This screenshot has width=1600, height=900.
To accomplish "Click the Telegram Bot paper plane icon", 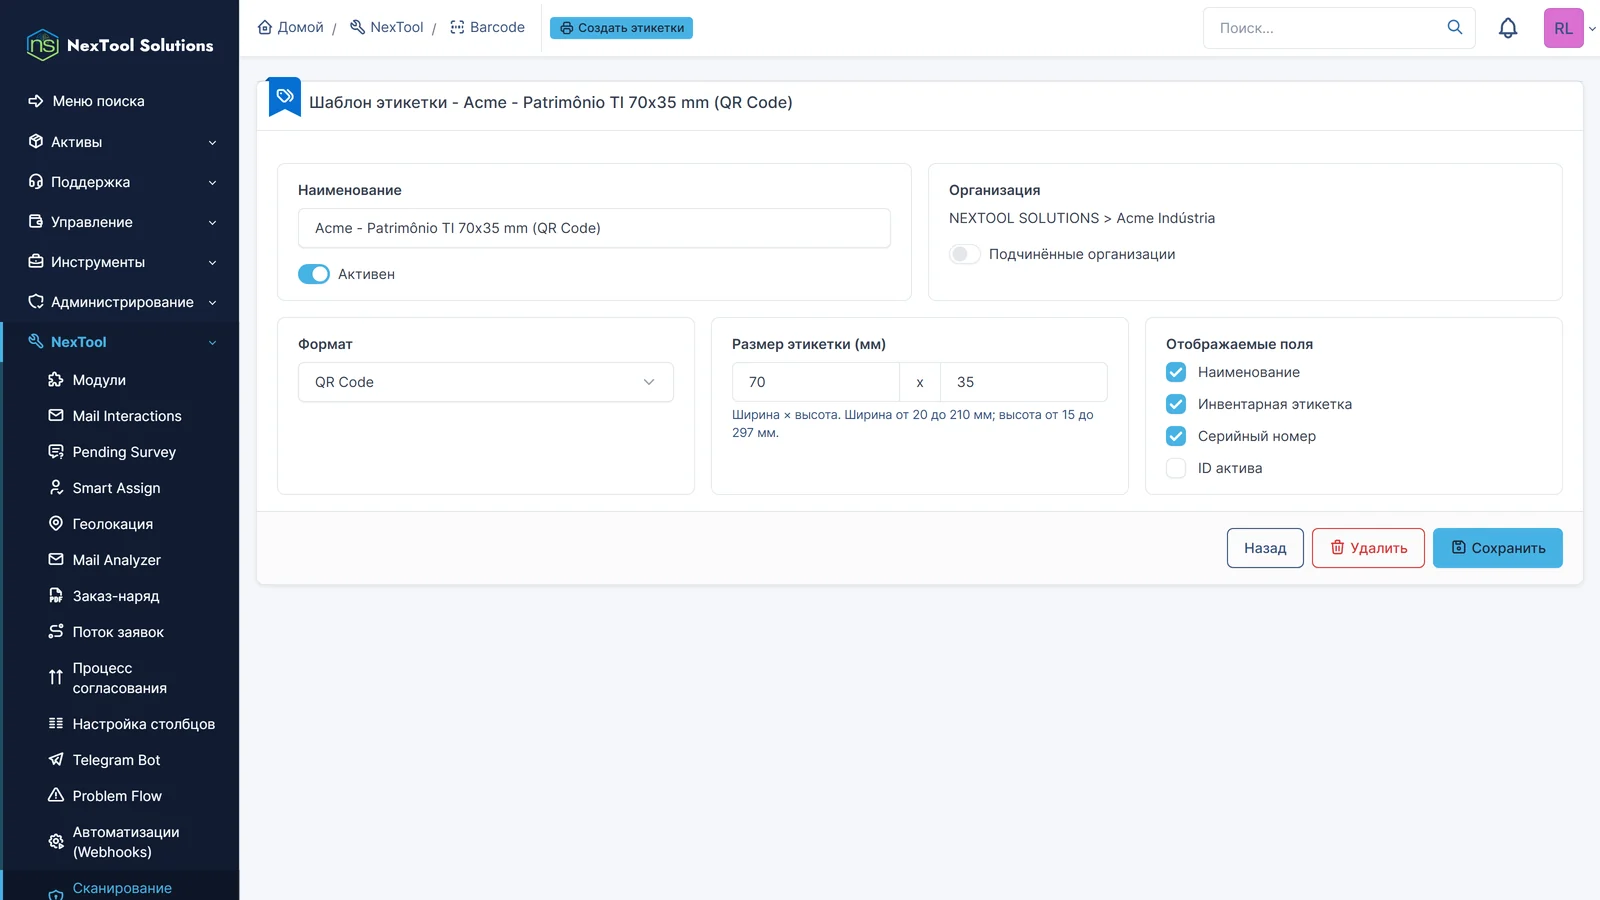I will pyautogui.click(x=56, y=760).
